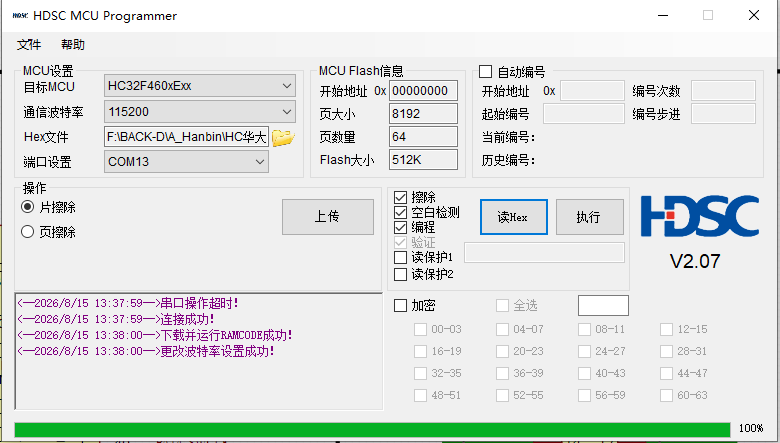The image size is (780, 443).
Task: Click the 历史编号 label
Action: coord(508,160)
